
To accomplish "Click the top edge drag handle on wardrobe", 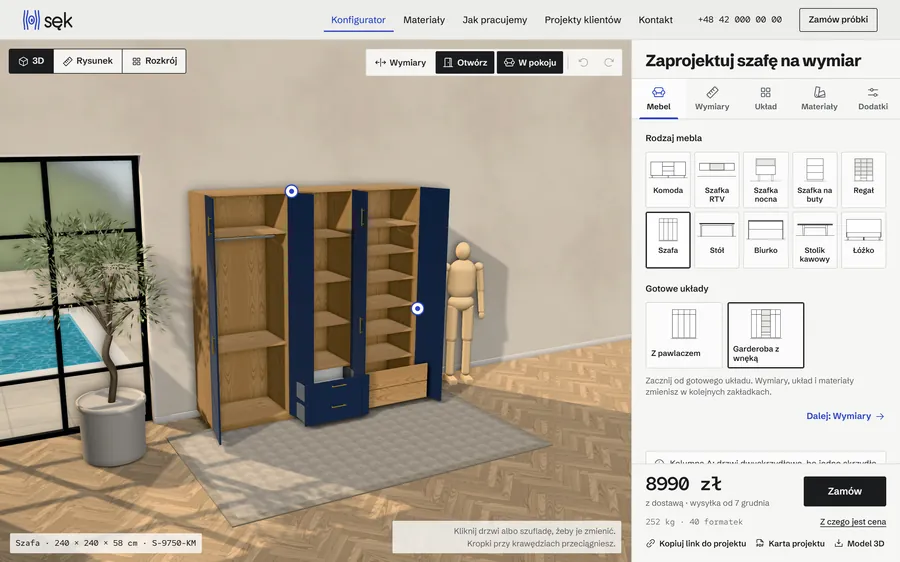I will [292, 191].
